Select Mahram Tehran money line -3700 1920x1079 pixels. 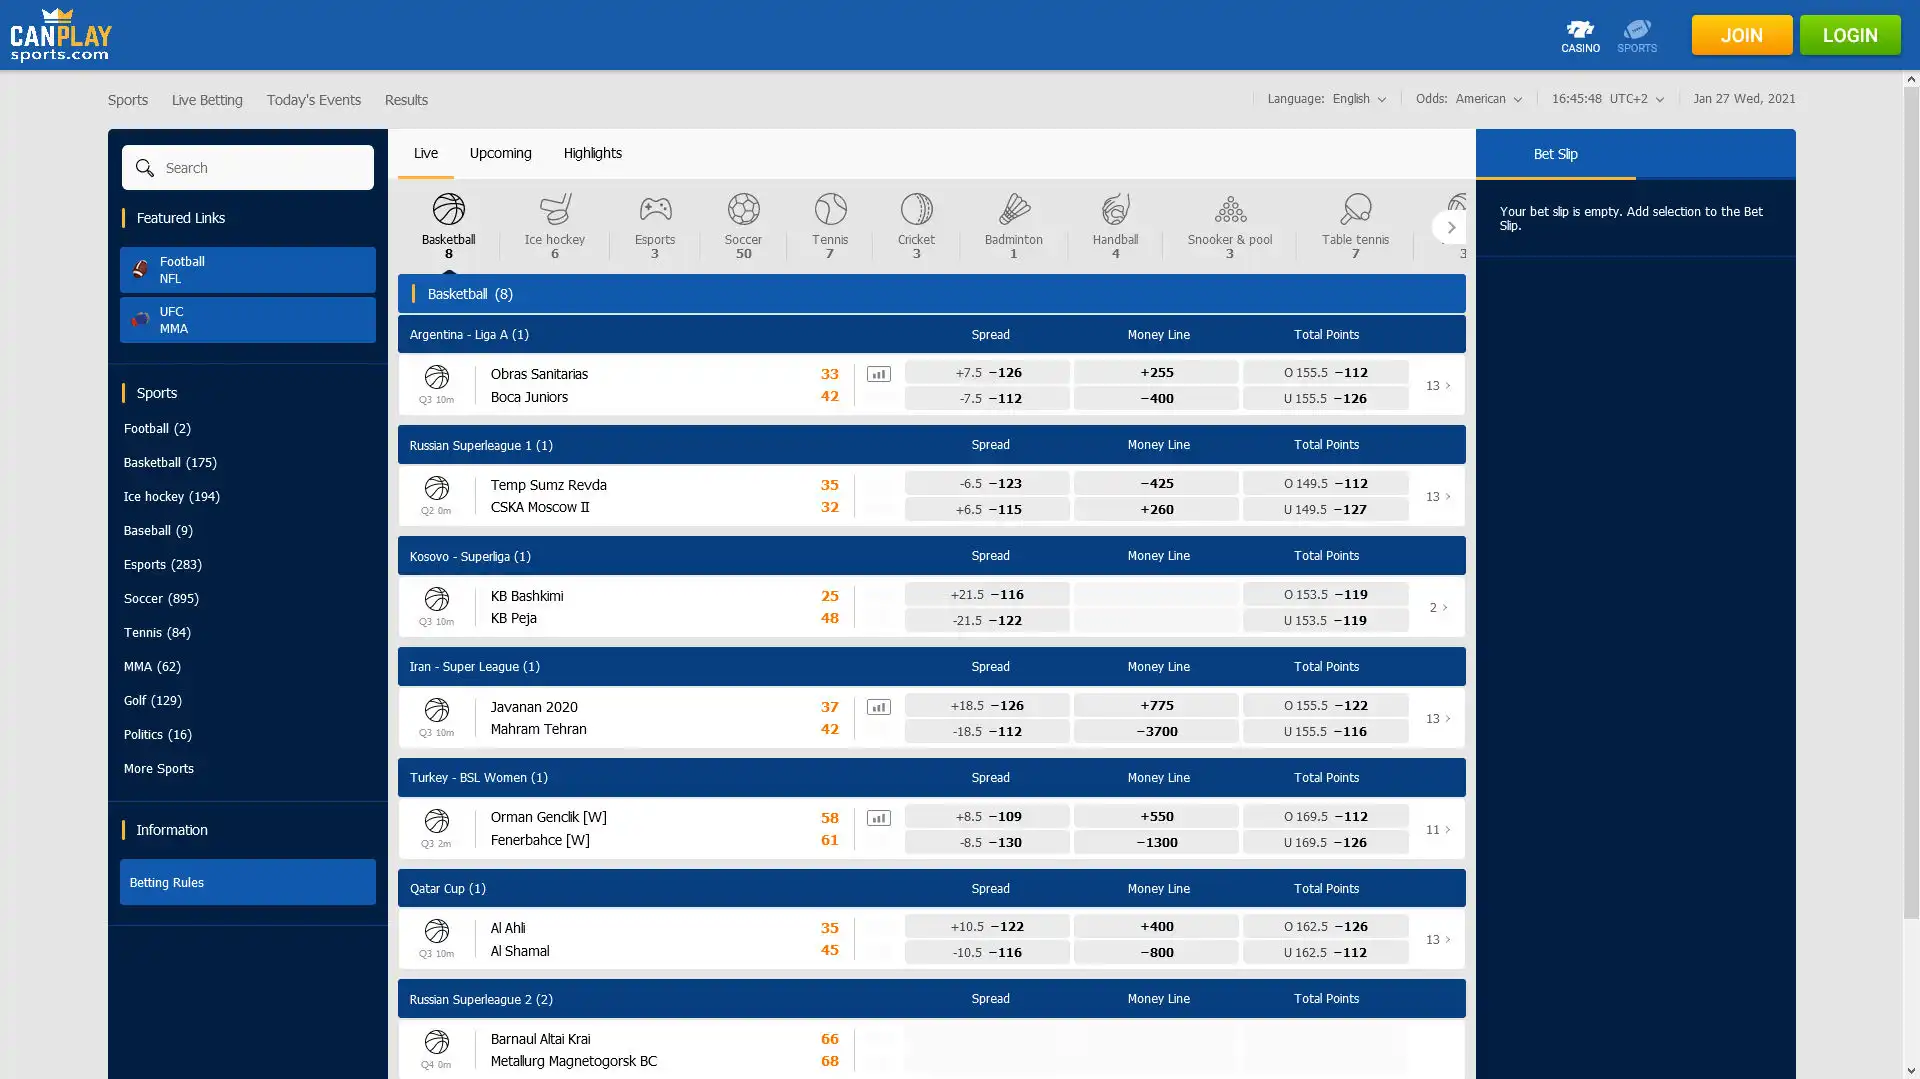(1156, 731)
